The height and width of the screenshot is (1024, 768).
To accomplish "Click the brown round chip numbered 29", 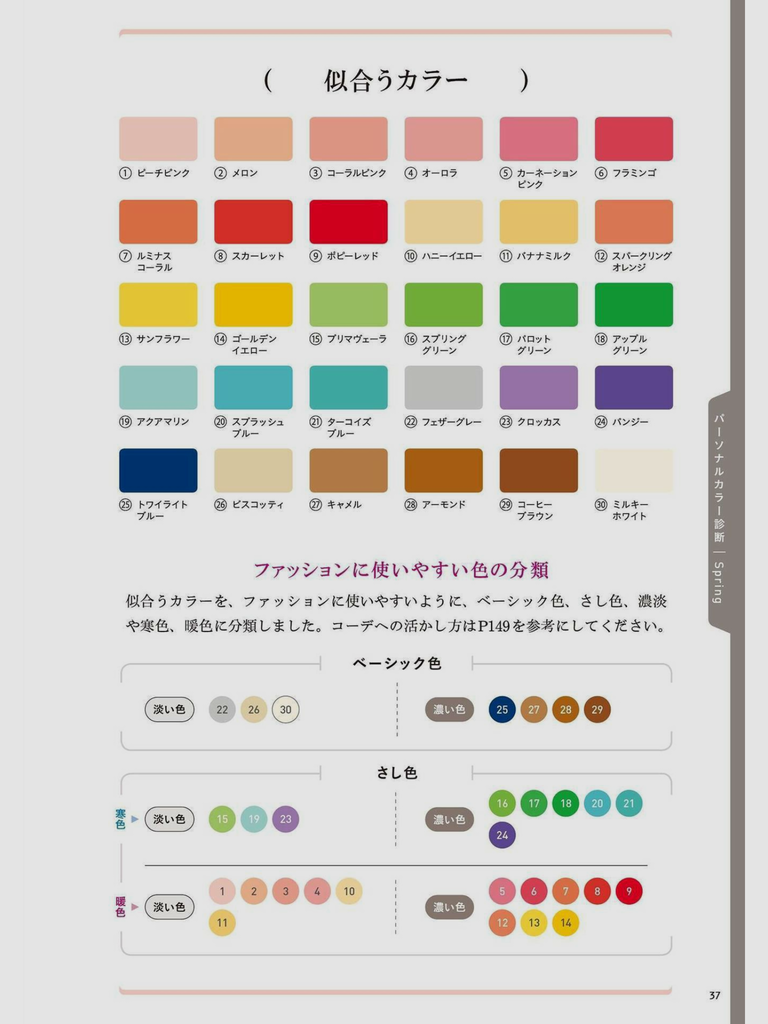I will [x=598, y=709].
